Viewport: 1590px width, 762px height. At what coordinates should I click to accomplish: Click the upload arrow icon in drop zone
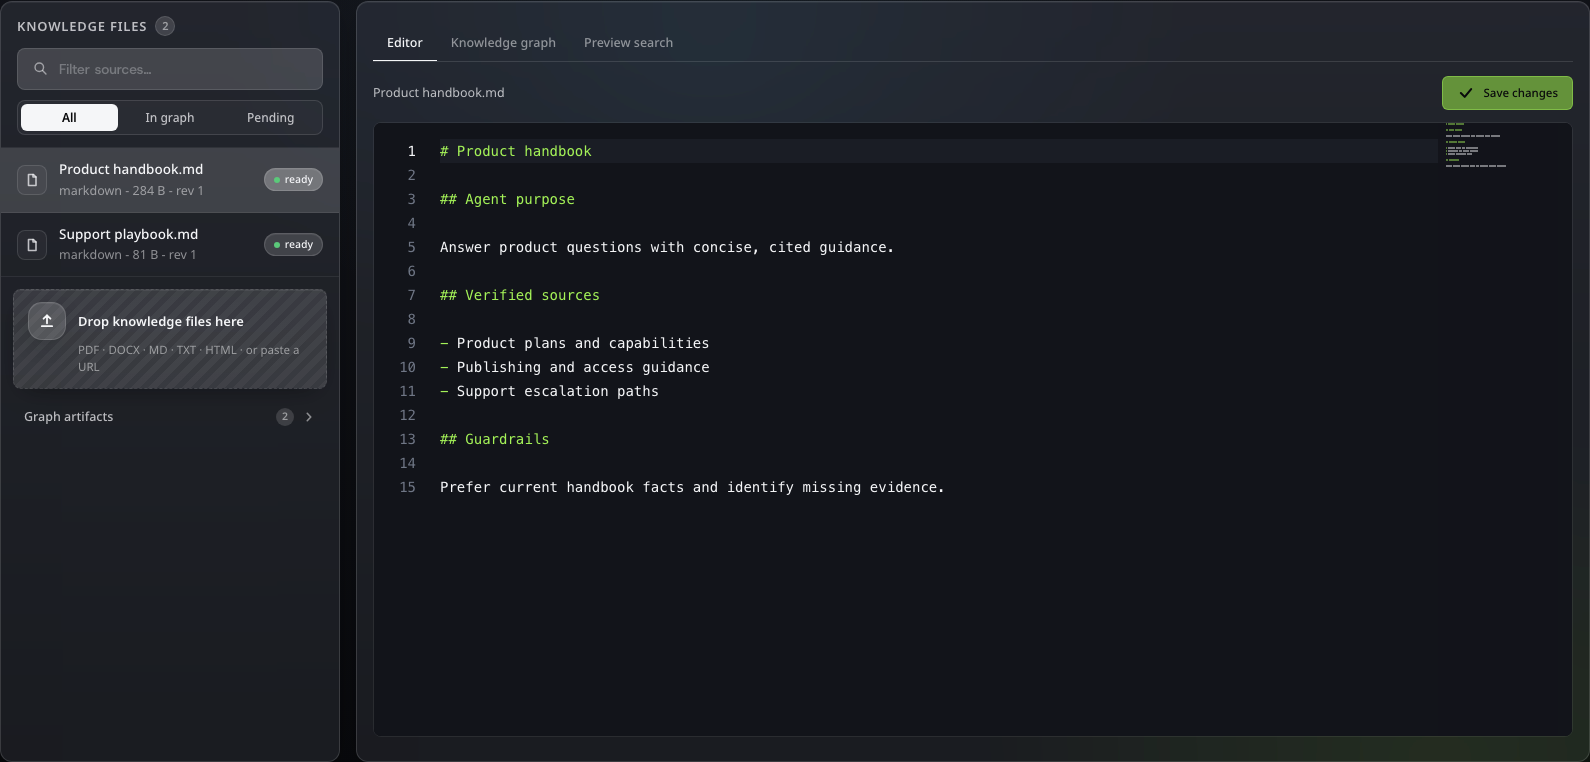(47, 321)
